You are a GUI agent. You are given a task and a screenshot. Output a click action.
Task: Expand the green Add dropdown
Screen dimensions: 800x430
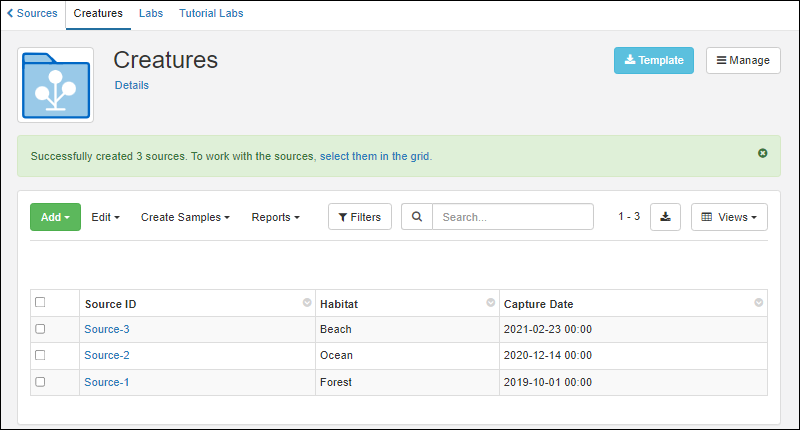(55, 217)
